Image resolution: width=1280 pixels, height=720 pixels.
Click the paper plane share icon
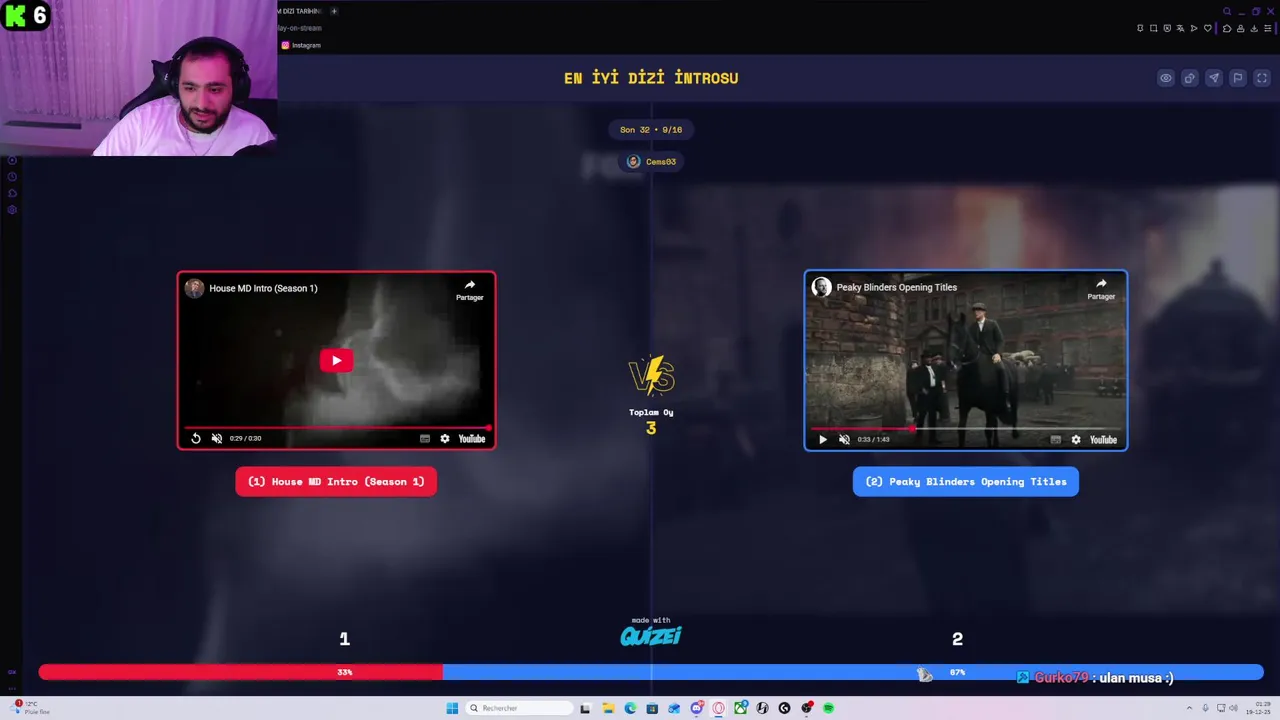(x=1214, y=78)
